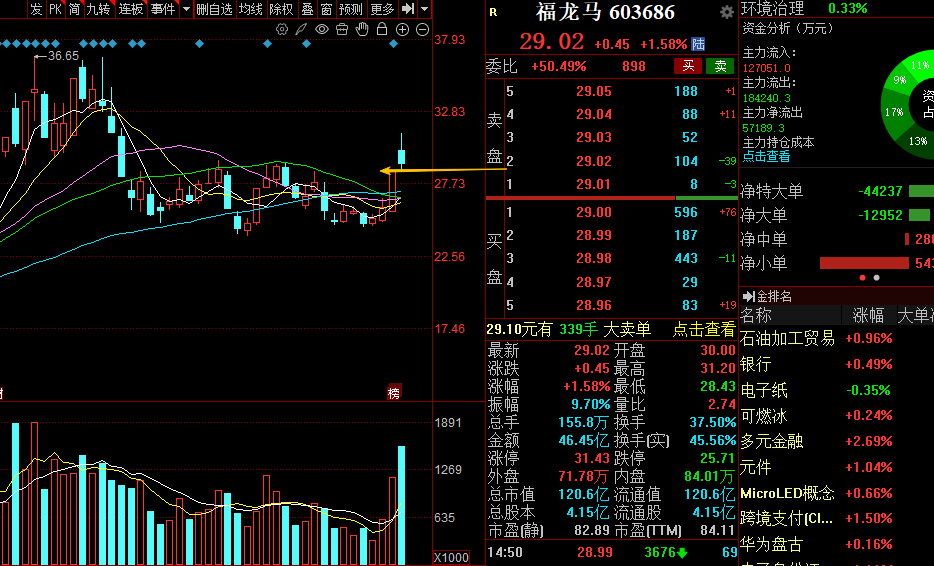Select 可燃冰 sector row
934x566 pixels.
pyautogui.click(x=836, y=416)
